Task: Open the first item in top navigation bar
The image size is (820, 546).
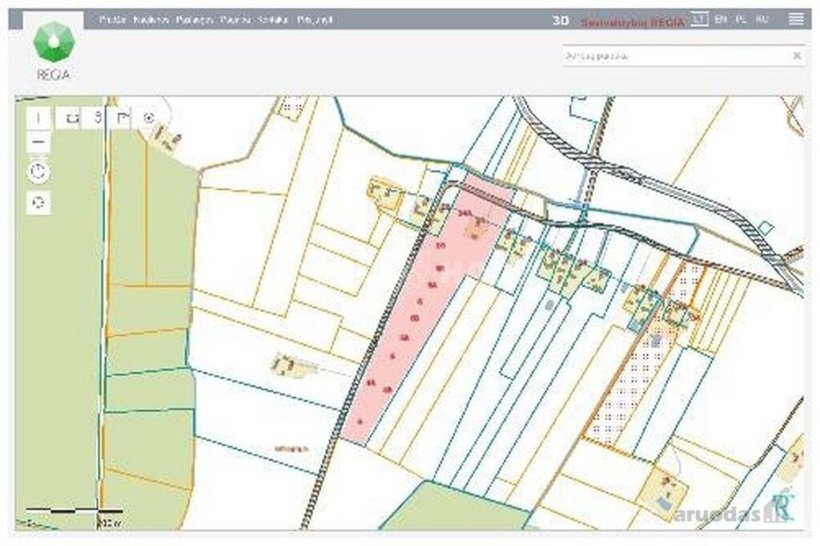Action: [112, 19]
